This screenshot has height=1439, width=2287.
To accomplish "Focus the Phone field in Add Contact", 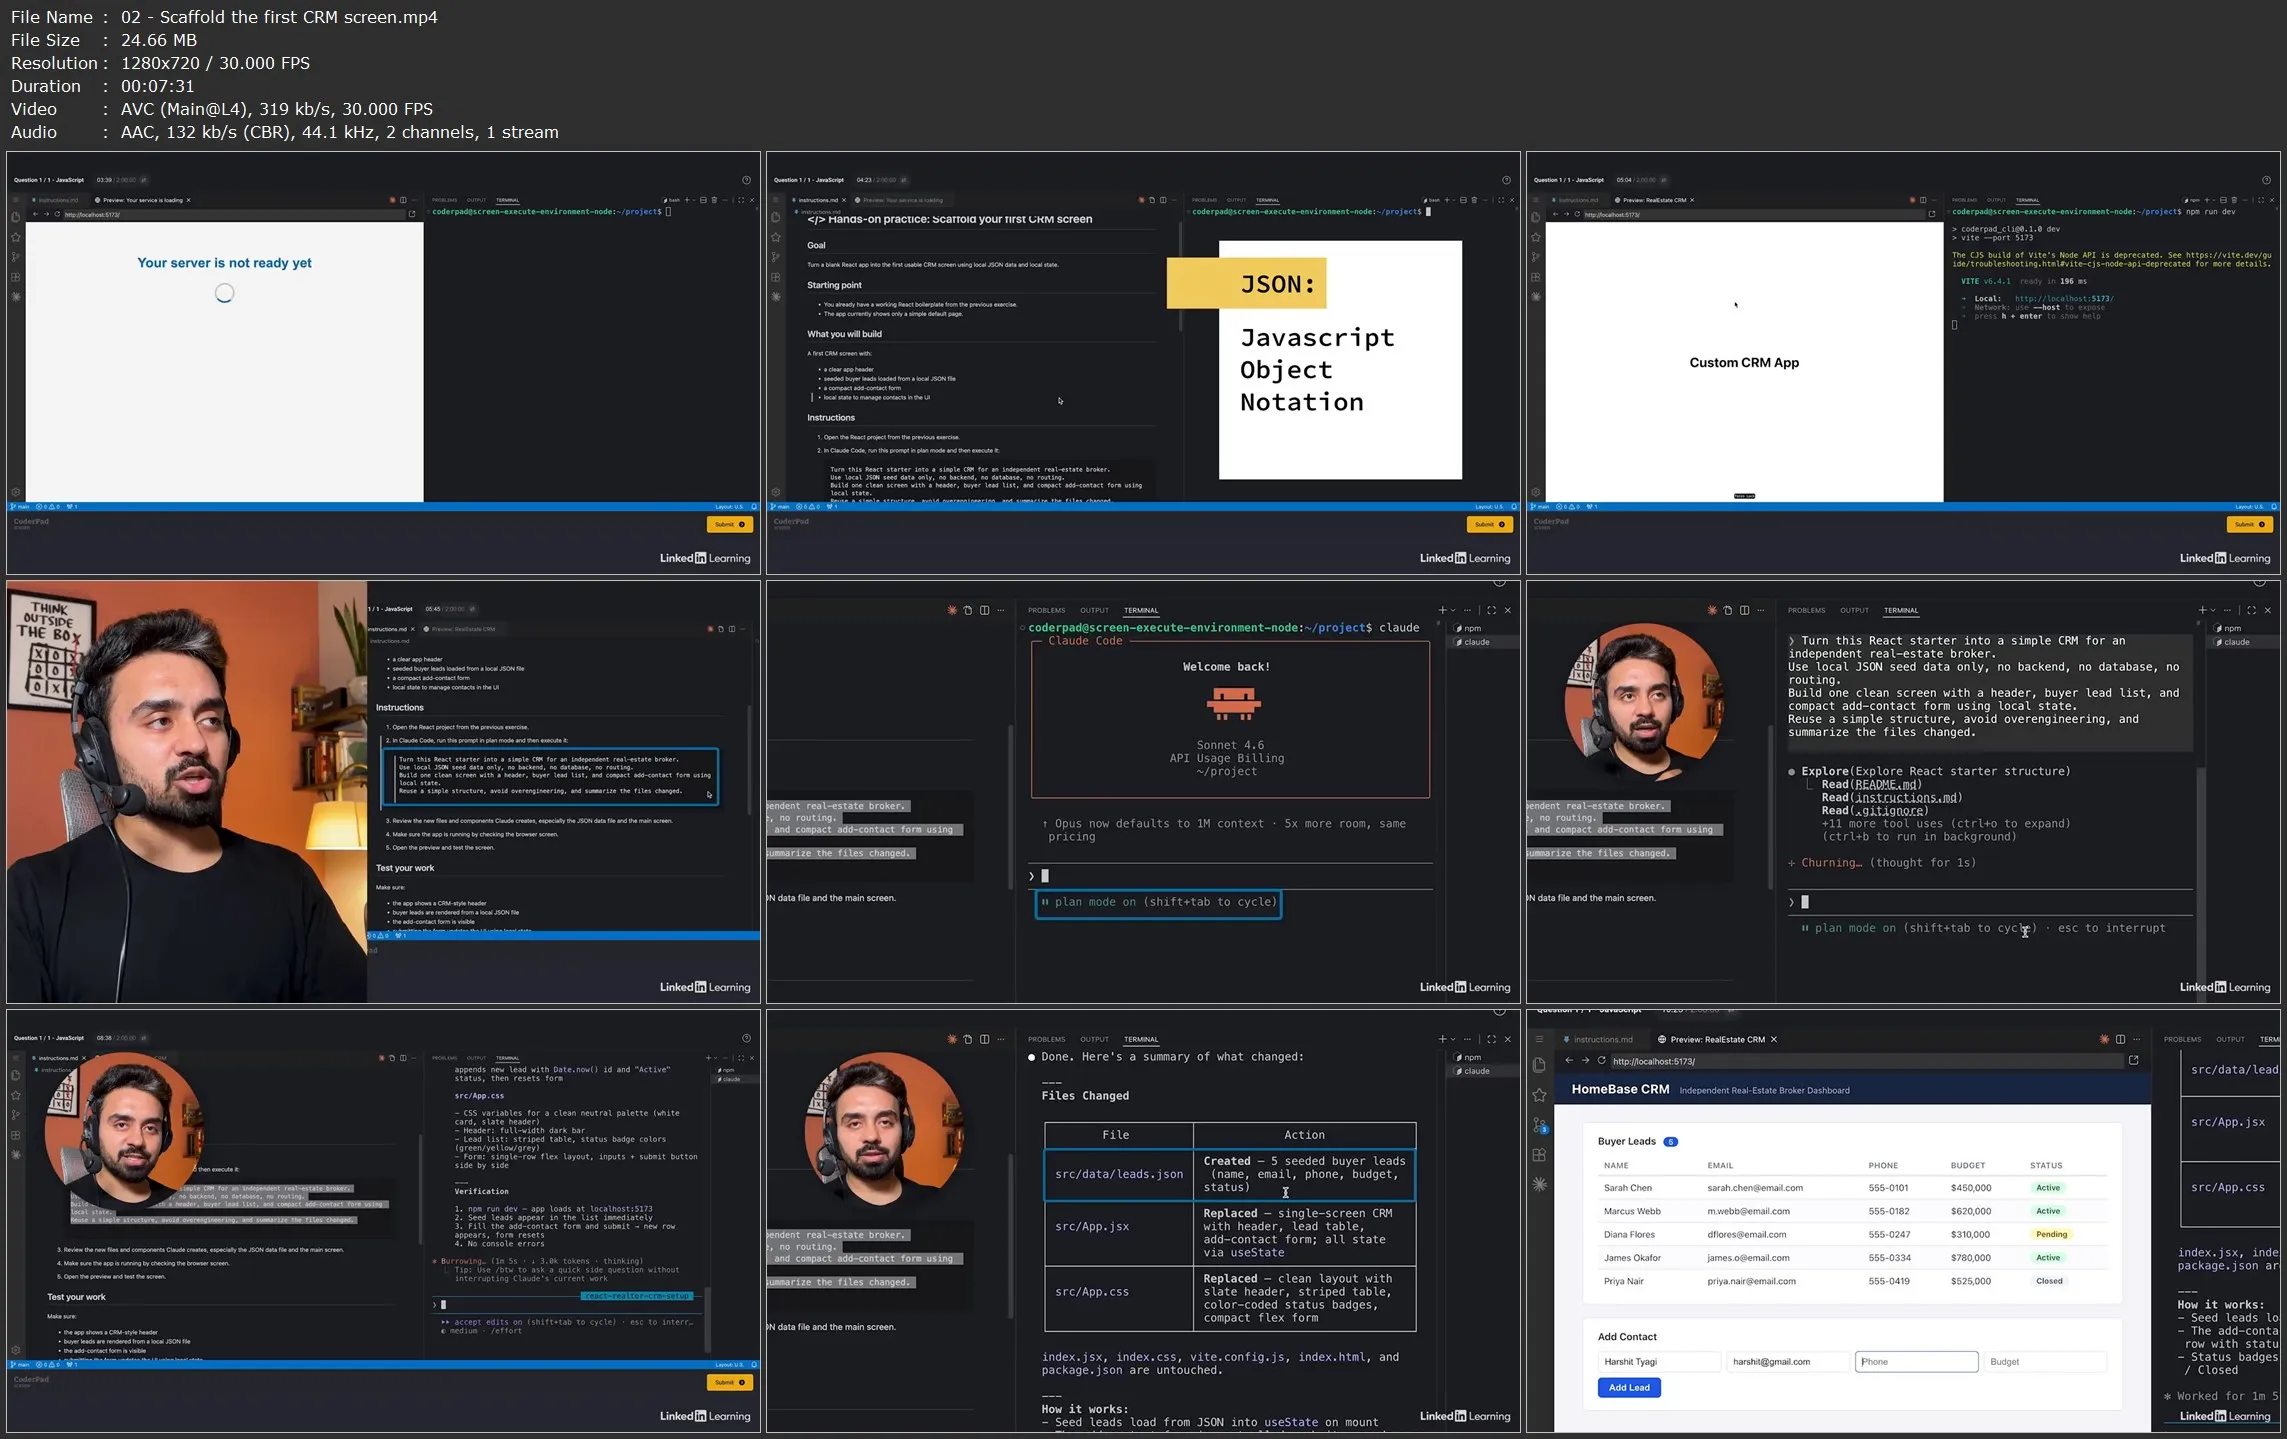I will (x=1916, y=1361).
